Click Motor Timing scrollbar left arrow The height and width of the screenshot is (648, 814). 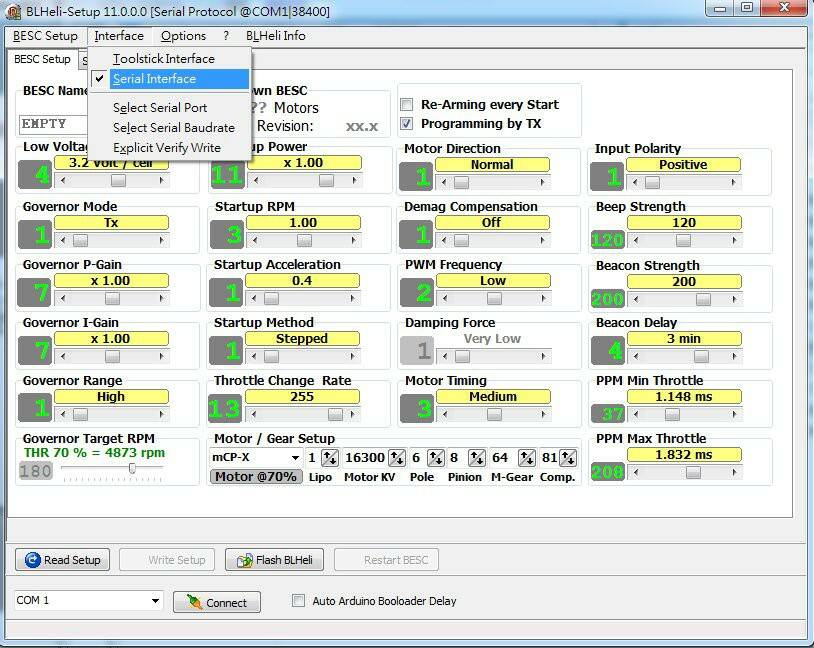pyautogui.click(x=445, y=414)
